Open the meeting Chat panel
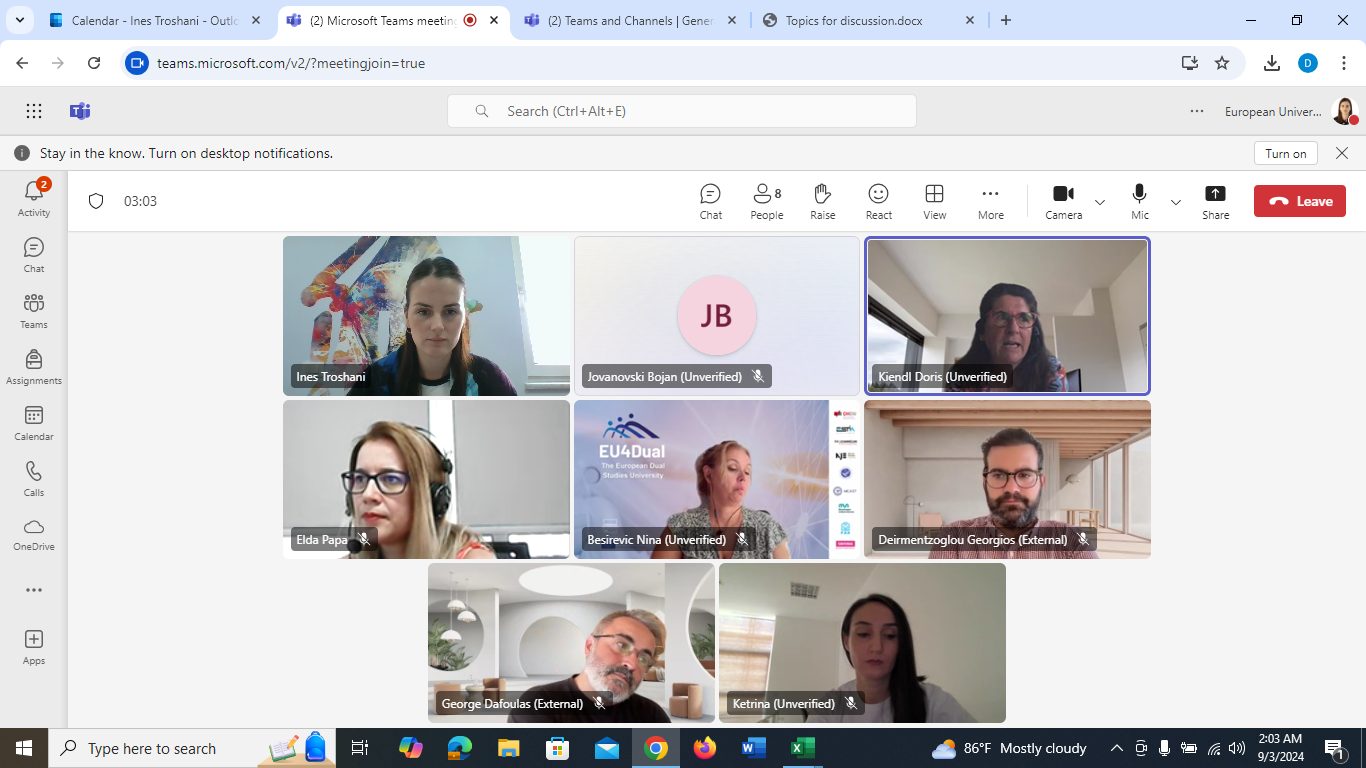 [x=710, y=201]
